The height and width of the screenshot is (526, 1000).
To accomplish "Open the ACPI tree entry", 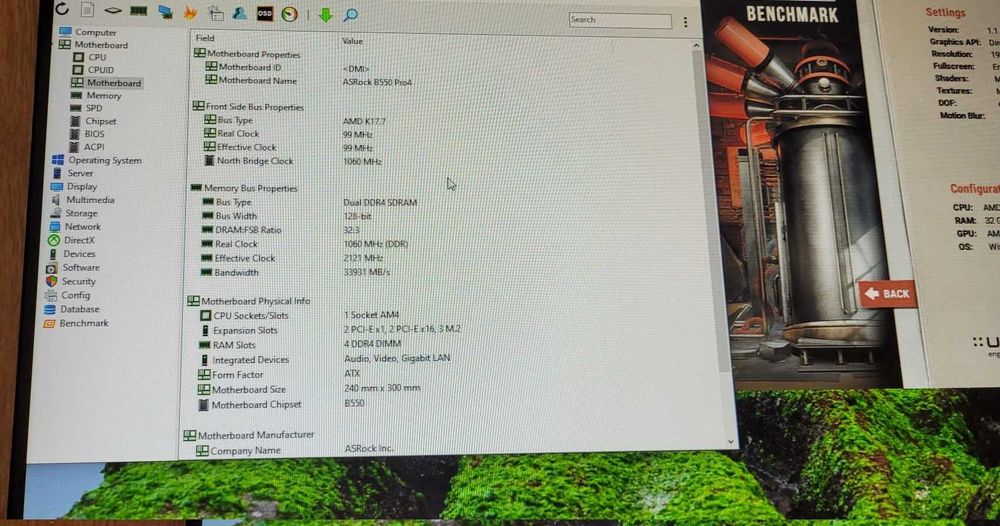I will 86,146.
